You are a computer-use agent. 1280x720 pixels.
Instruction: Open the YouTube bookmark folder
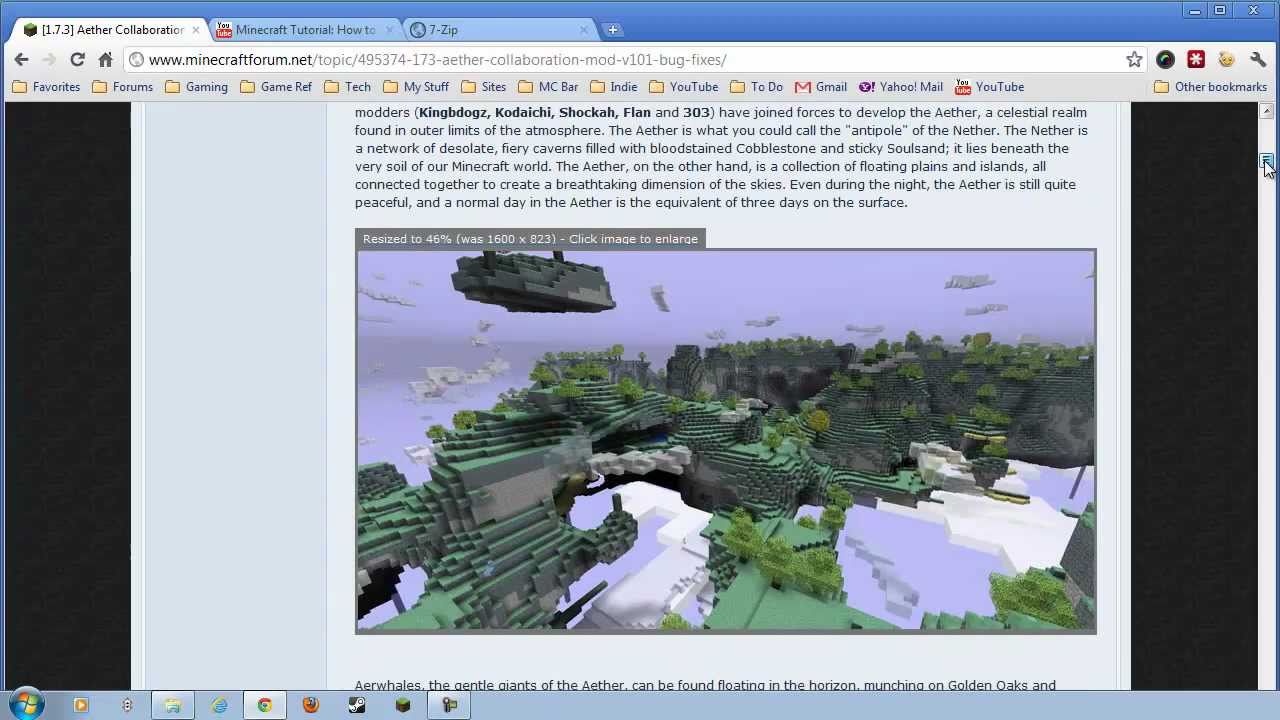(683, 87)
